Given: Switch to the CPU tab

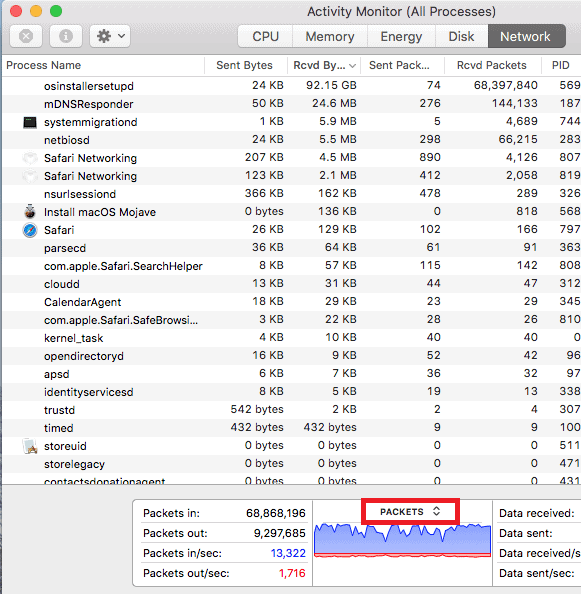Looking at the screenshot, I should click(266, 36).
